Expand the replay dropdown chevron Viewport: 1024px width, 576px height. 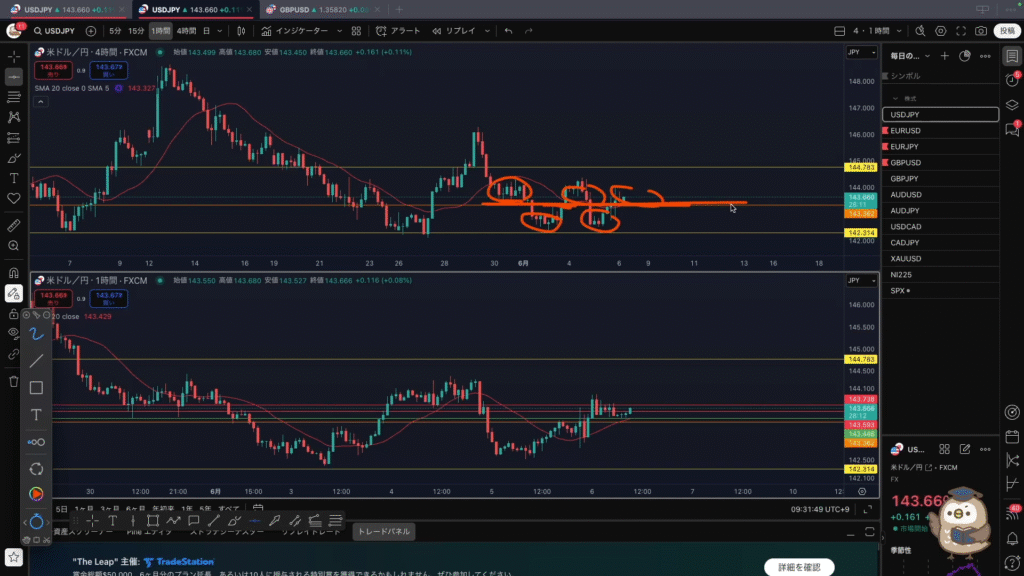[x=487, y=31]
